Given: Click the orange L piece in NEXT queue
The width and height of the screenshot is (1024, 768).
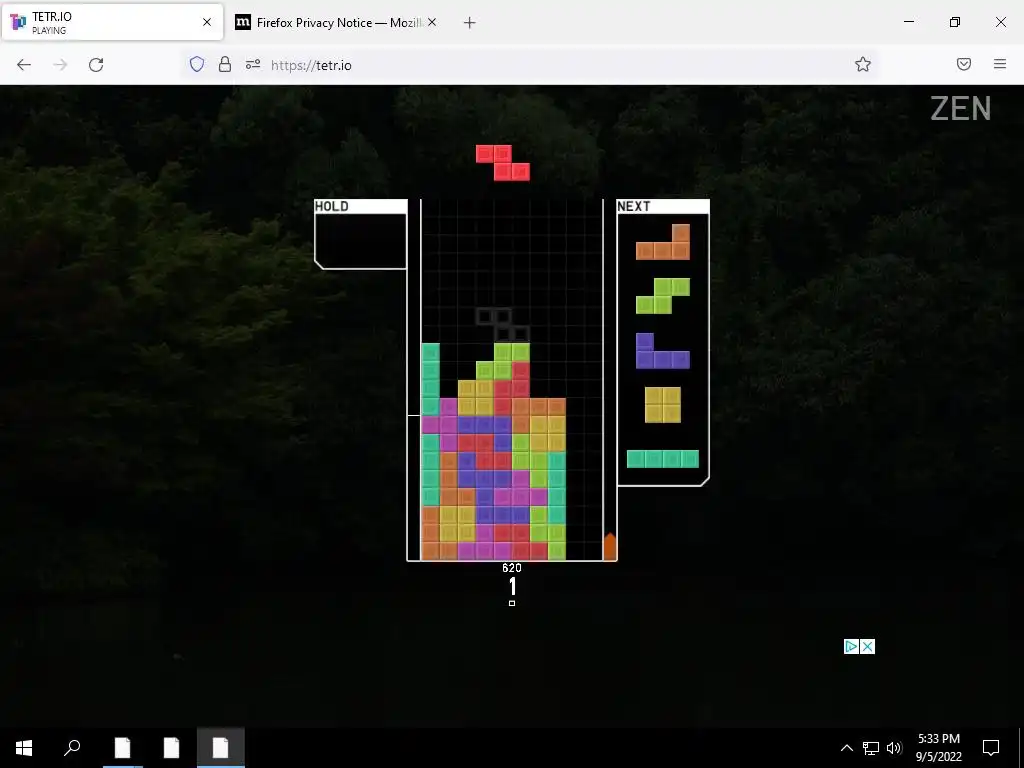Looking at the screenshot, I should [663, 242].
